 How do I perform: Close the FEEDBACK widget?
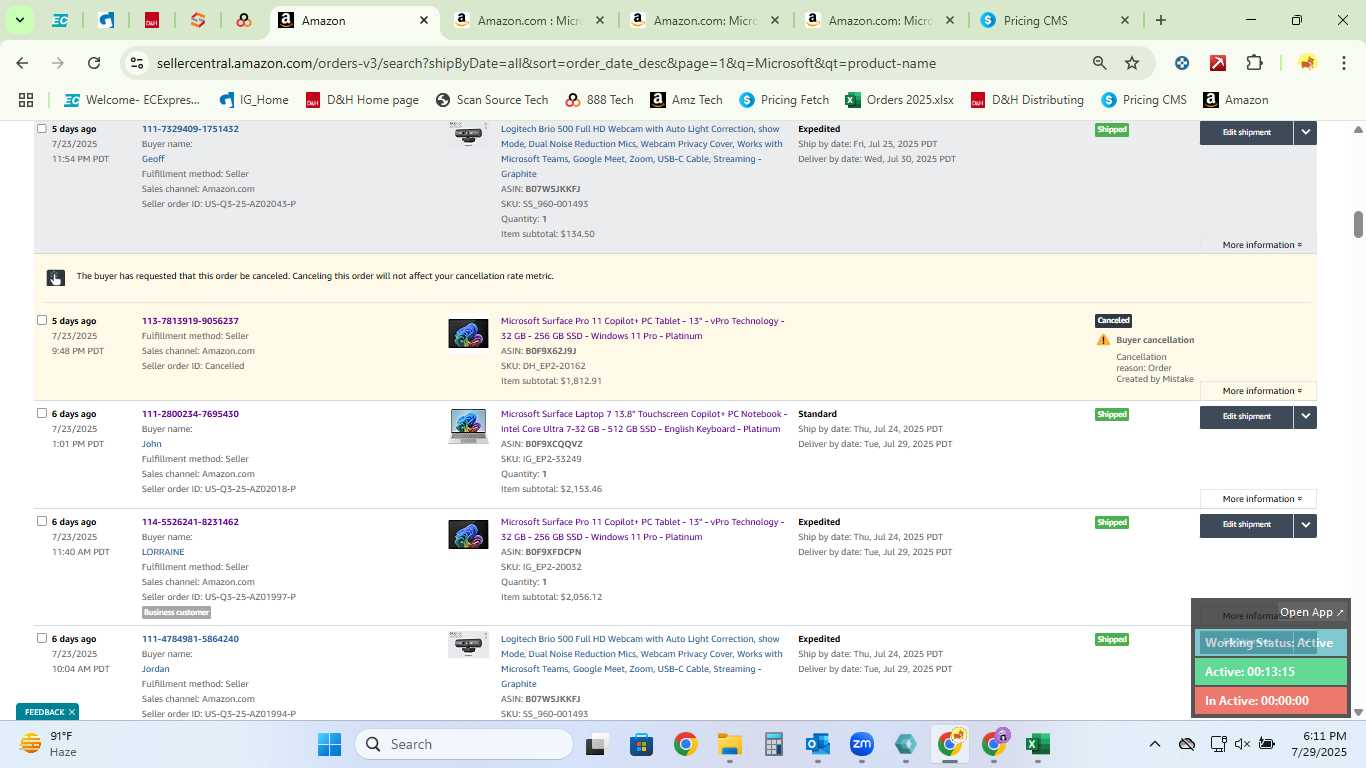pos(72,712)
